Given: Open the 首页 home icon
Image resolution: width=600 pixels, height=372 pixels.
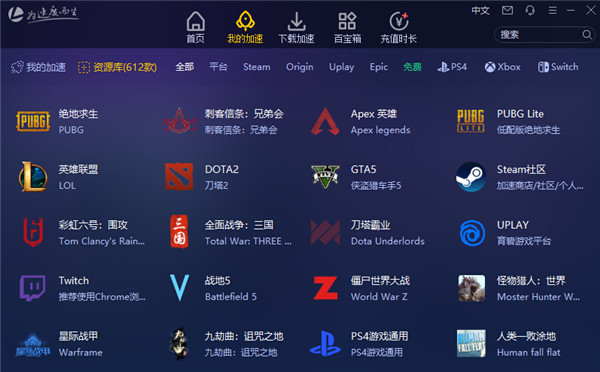Looking at the screenshot, I should click(196, 21).
